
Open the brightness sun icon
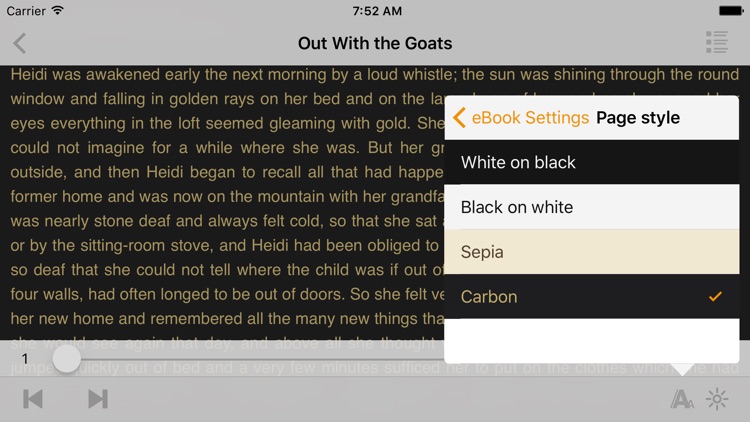tap(717, 399)
